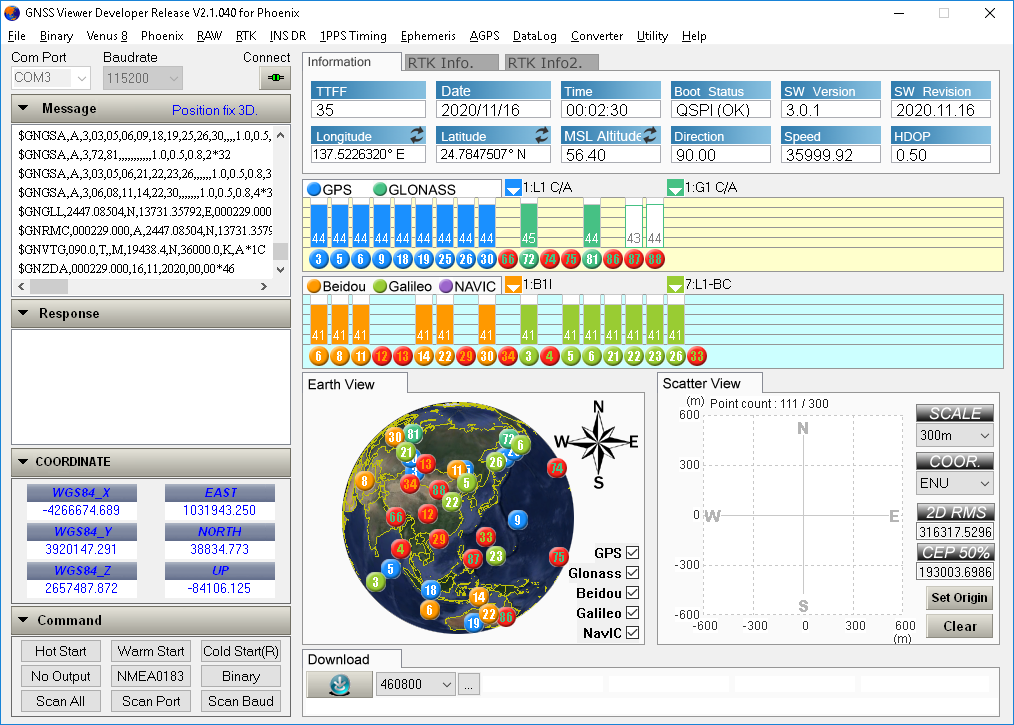Uncheck the GPS checkbox in Earth View

pos(632,553)
